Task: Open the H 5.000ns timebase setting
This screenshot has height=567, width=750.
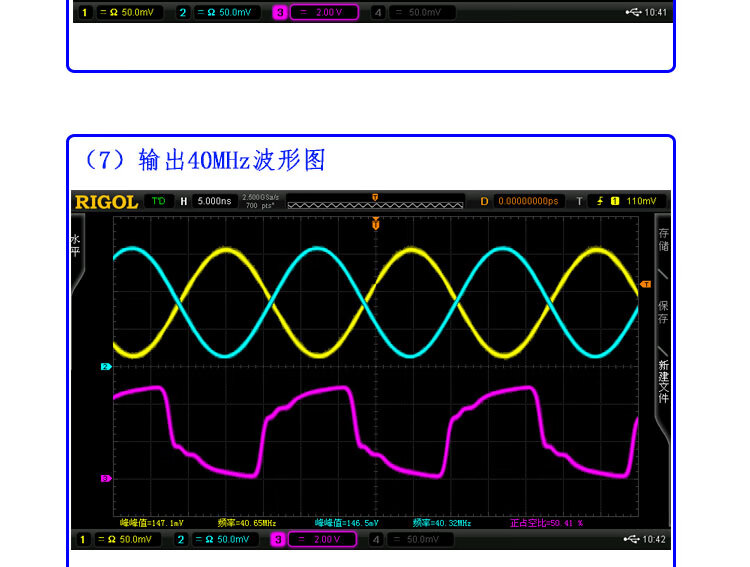Action: click(206, 201)
